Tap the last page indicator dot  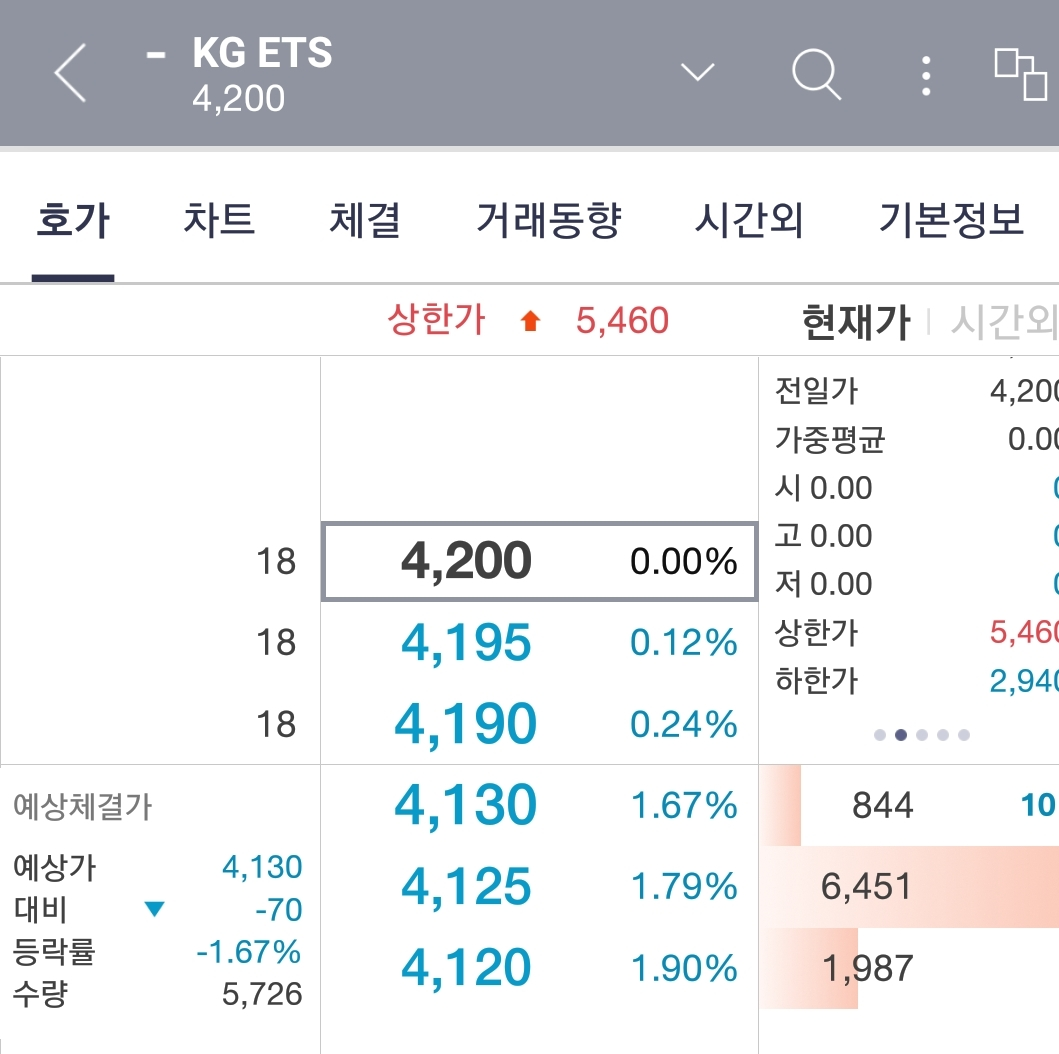point(964,735)
